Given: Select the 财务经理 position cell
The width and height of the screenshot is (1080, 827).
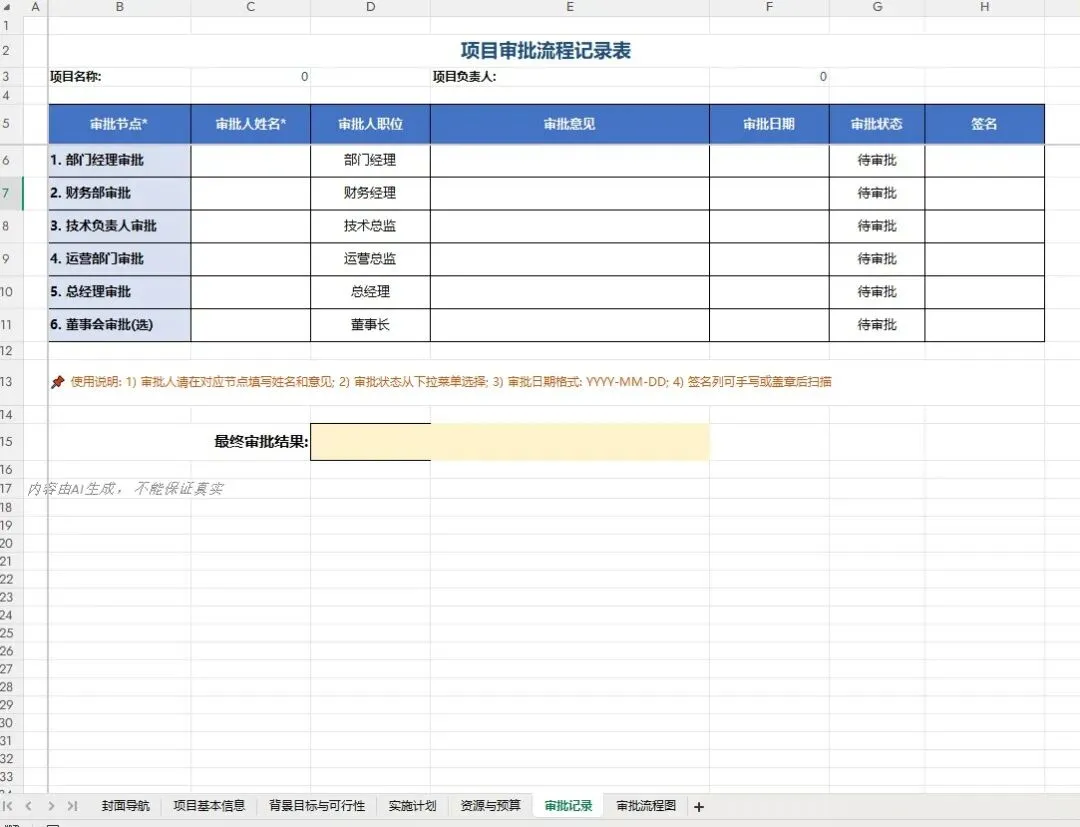Looking at the screenshot, I should (x=371, y=193).
